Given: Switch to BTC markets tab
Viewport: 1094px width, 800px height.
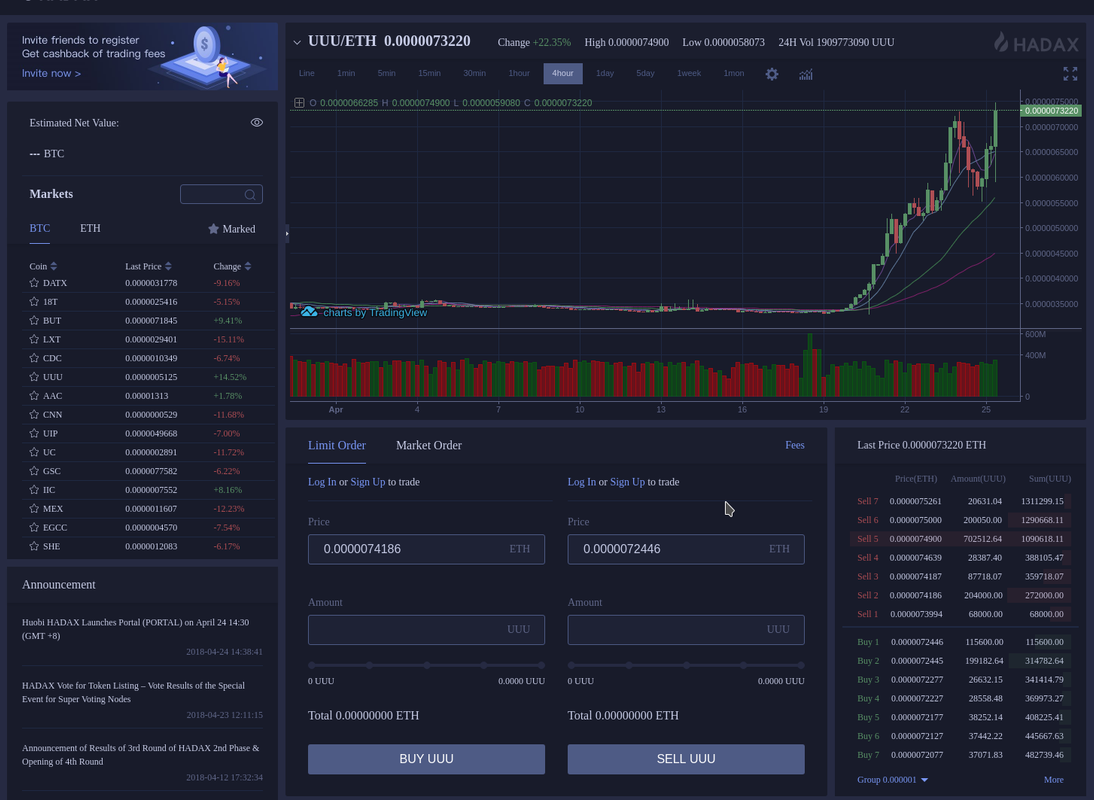Looking at the screenshot, I should click(40, 228).
